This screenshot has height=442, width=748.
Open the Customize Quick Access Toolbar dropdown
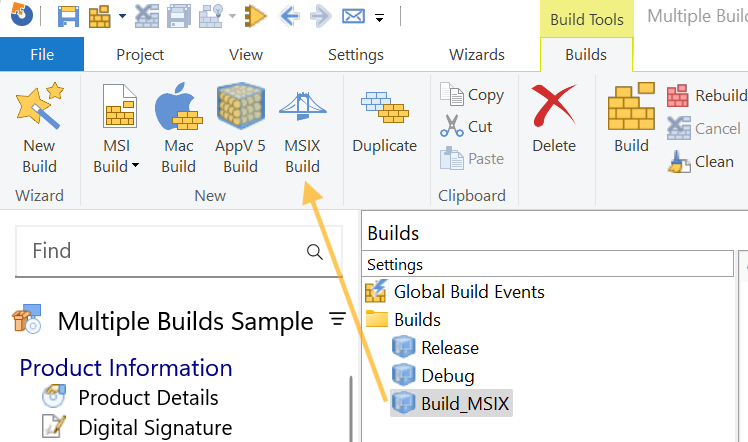380,19
